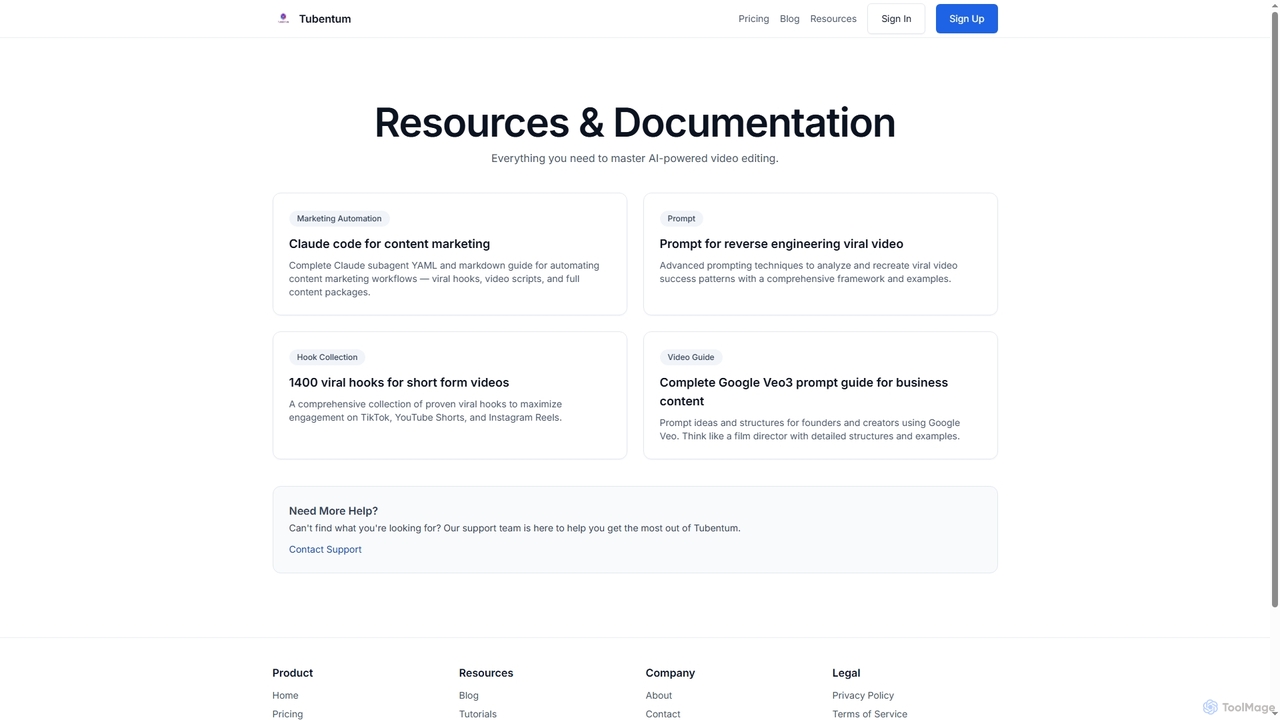Click the Tubentum logo icon
The width and height of the screenshot is (1280, 720).
pyautogui.click(x=283, y=18)
